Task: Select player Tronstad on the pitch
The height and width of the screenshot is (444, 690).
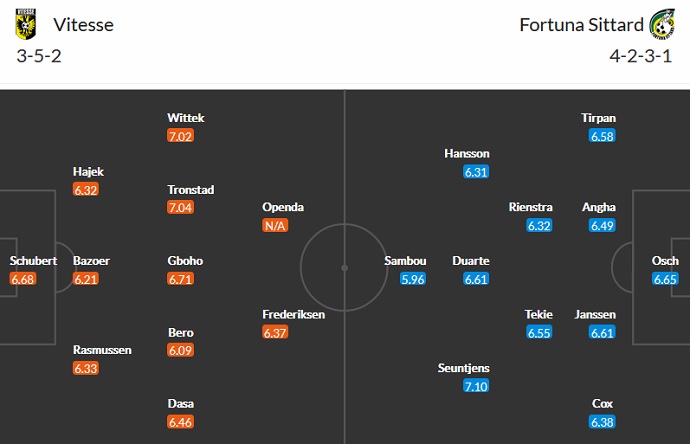Action: (x=190, y=190)
